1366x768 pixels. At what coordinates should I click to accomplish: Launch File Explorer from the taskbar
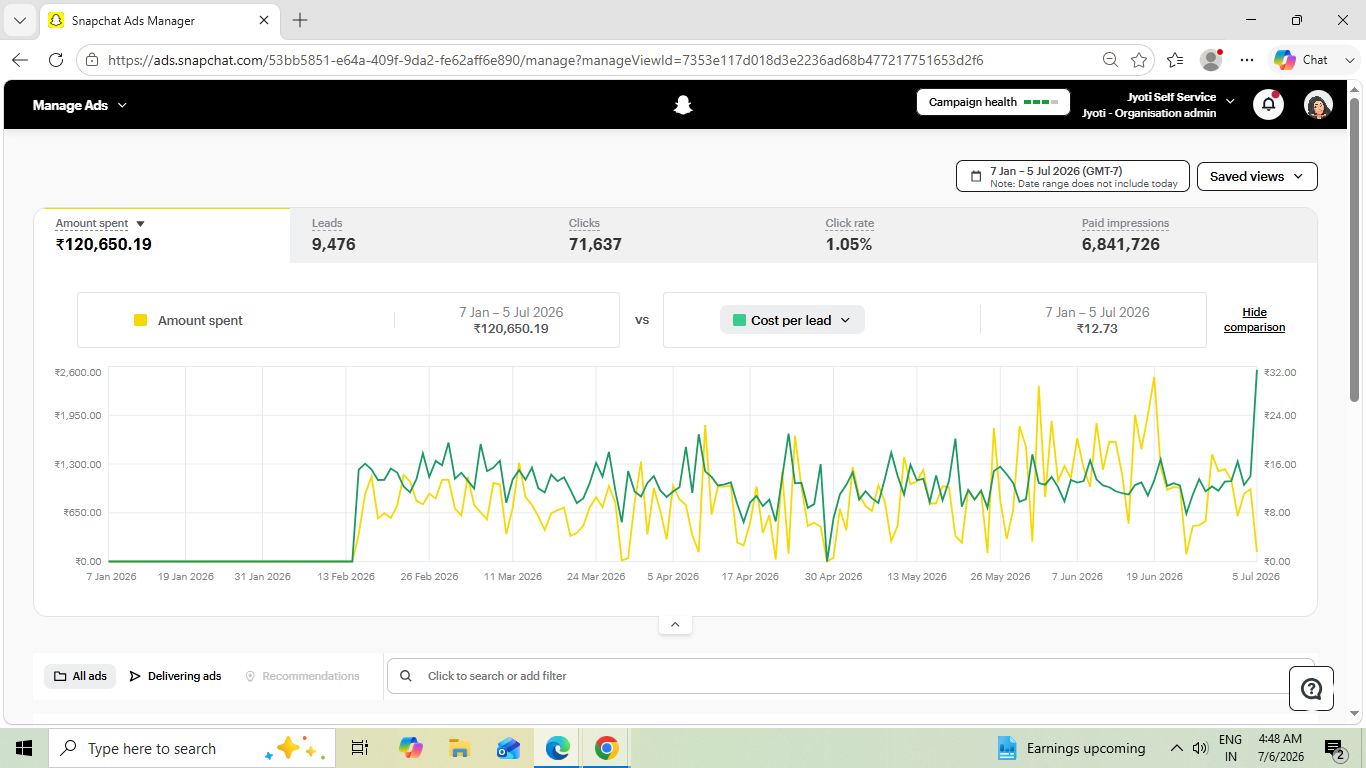click(459, 748)
